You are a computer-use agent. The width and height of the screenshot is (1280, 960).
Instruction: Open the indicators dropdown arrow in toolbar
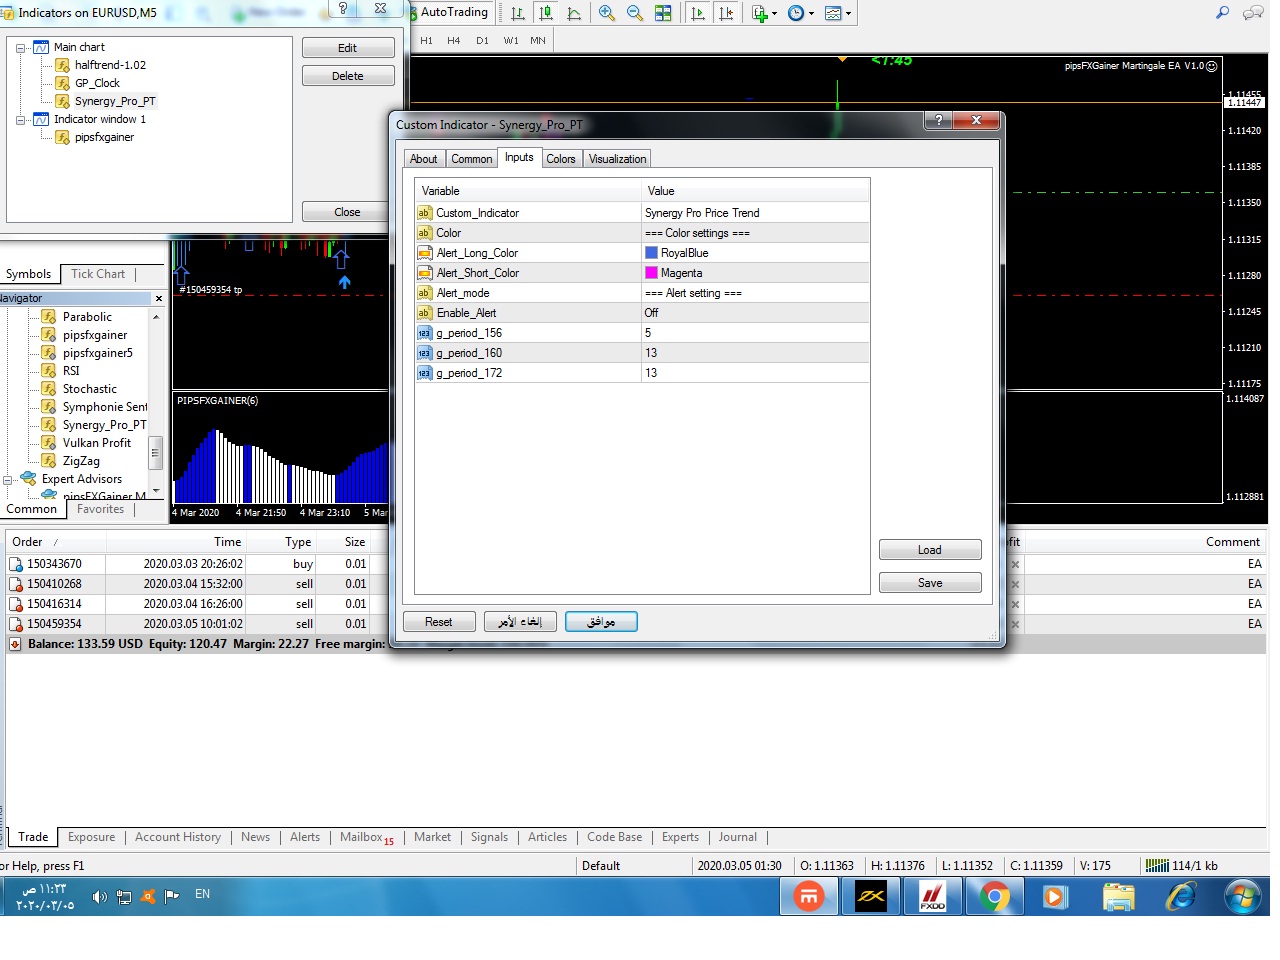tap(774, 14)
